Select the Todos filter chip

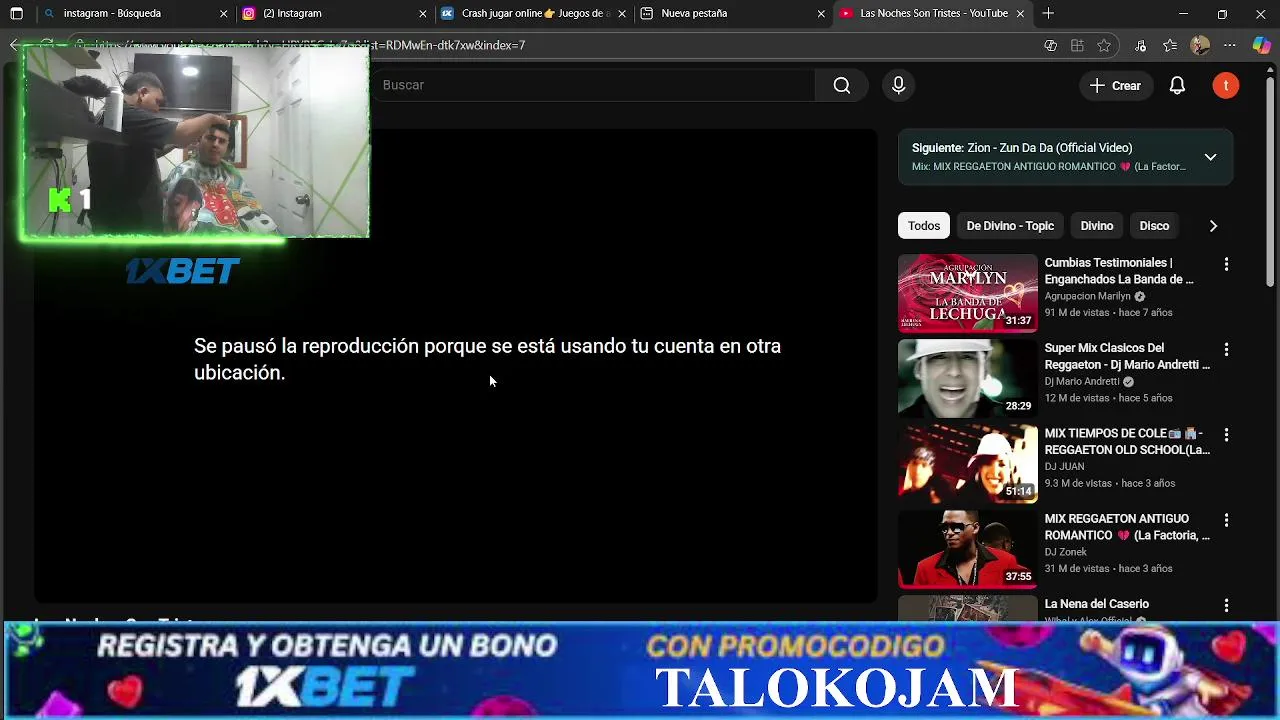(923, 226)
